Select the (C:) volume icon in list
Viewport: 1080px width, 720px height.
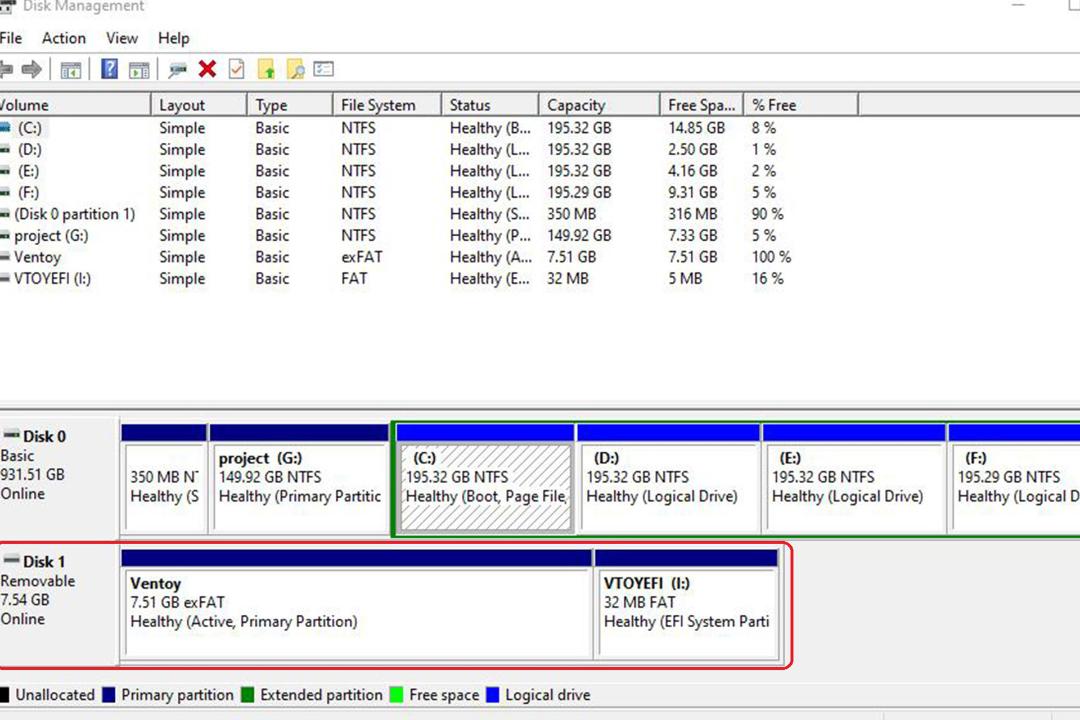[x=6, y=127]
